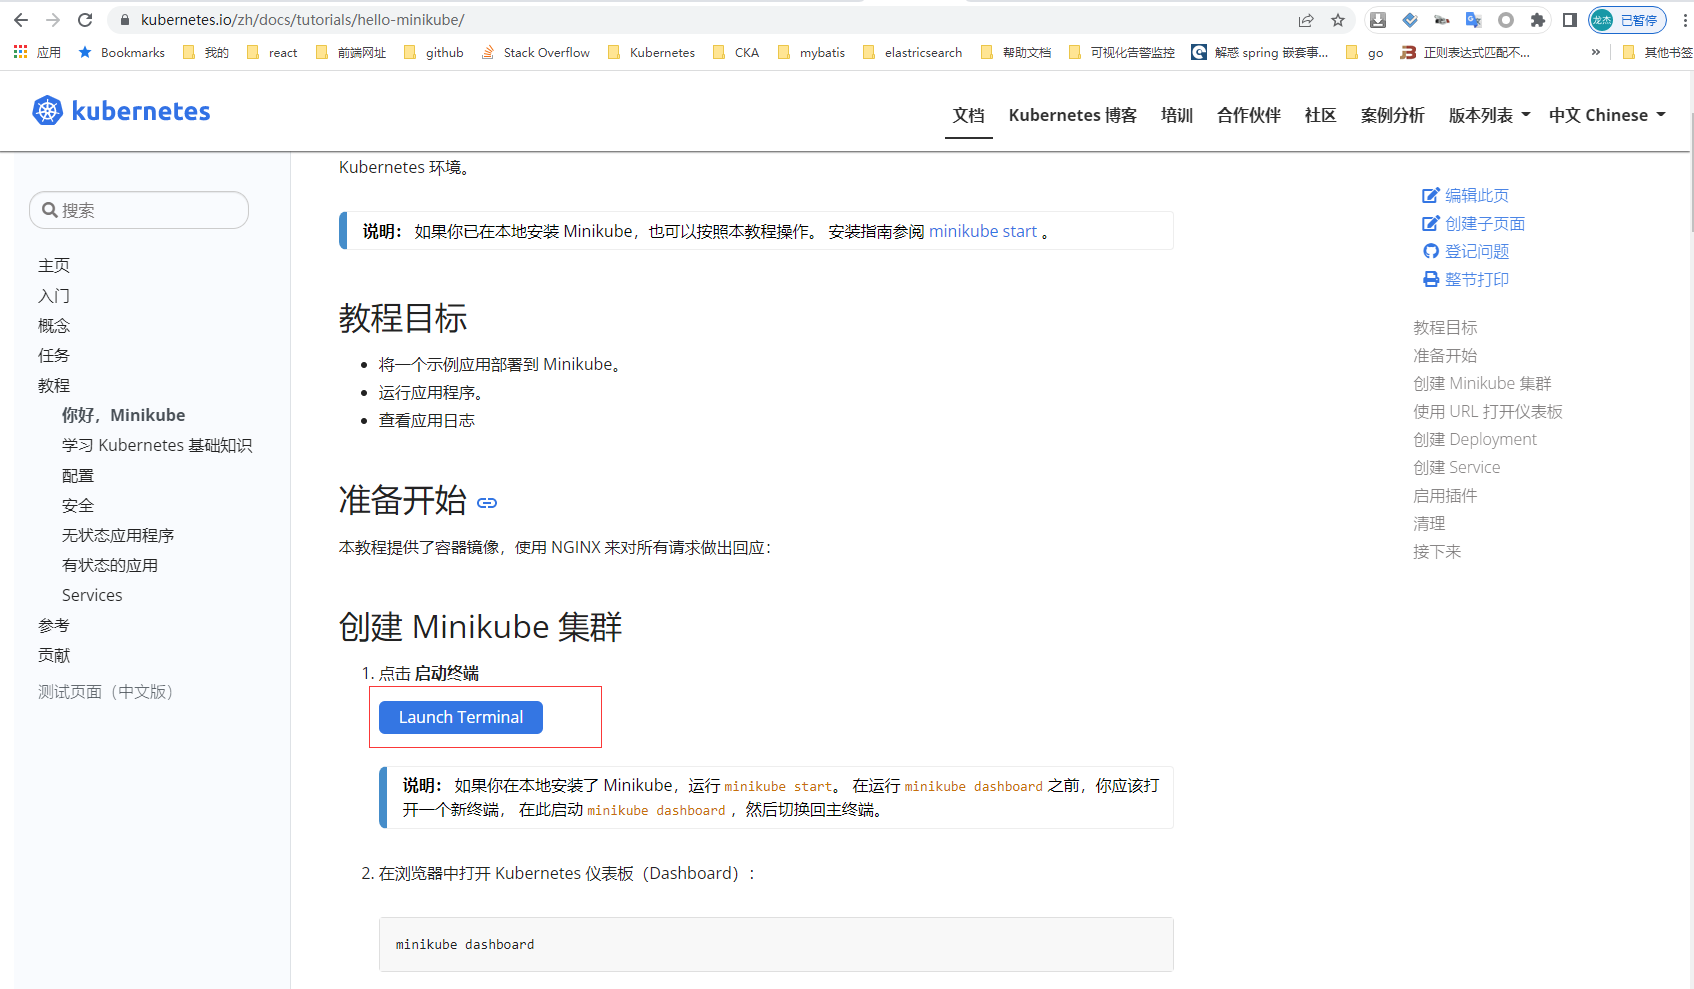Open the 培训 navigation item
This screenshot has height=989, width=1694.
[x=1177, y=115]
